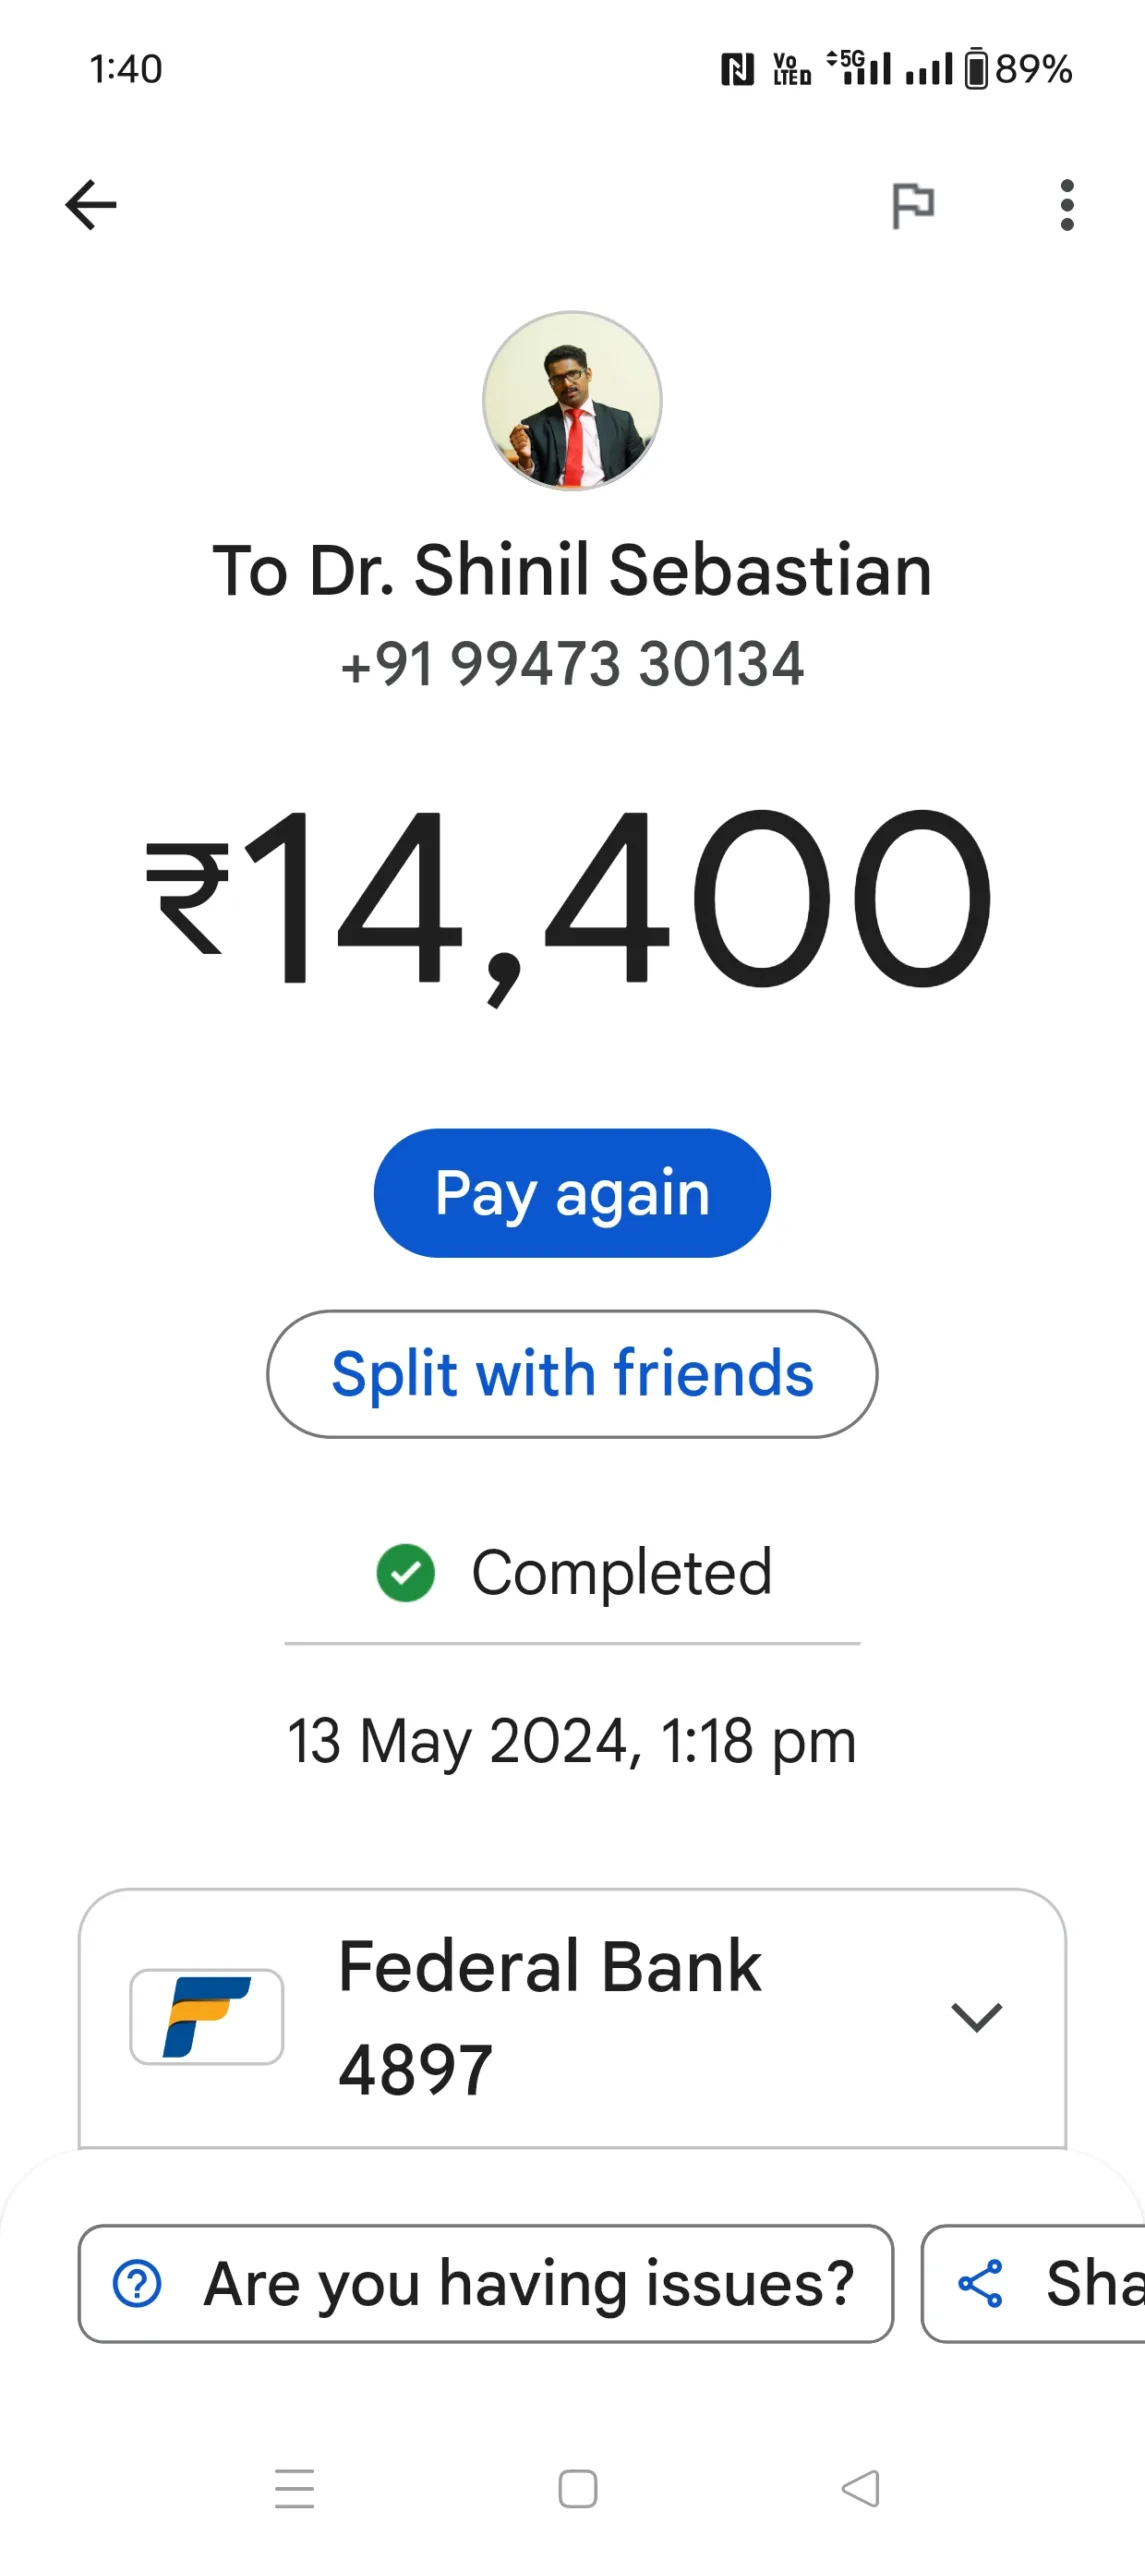Tap the Are you having issues? button
The width and height of the screenshot is (1145, 2560).
point(486,2284)
